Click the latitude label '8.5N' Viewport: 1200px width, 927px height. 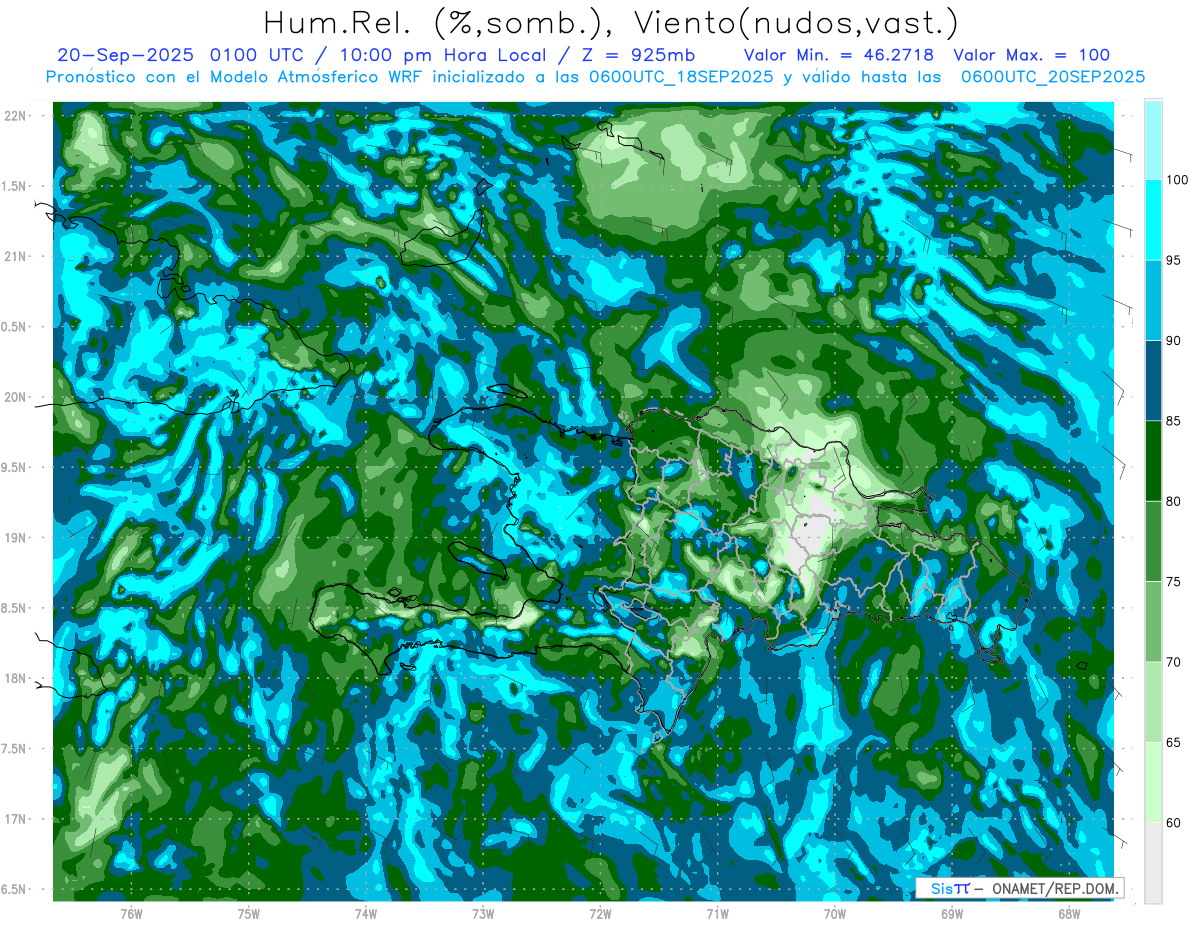[14, 608]
